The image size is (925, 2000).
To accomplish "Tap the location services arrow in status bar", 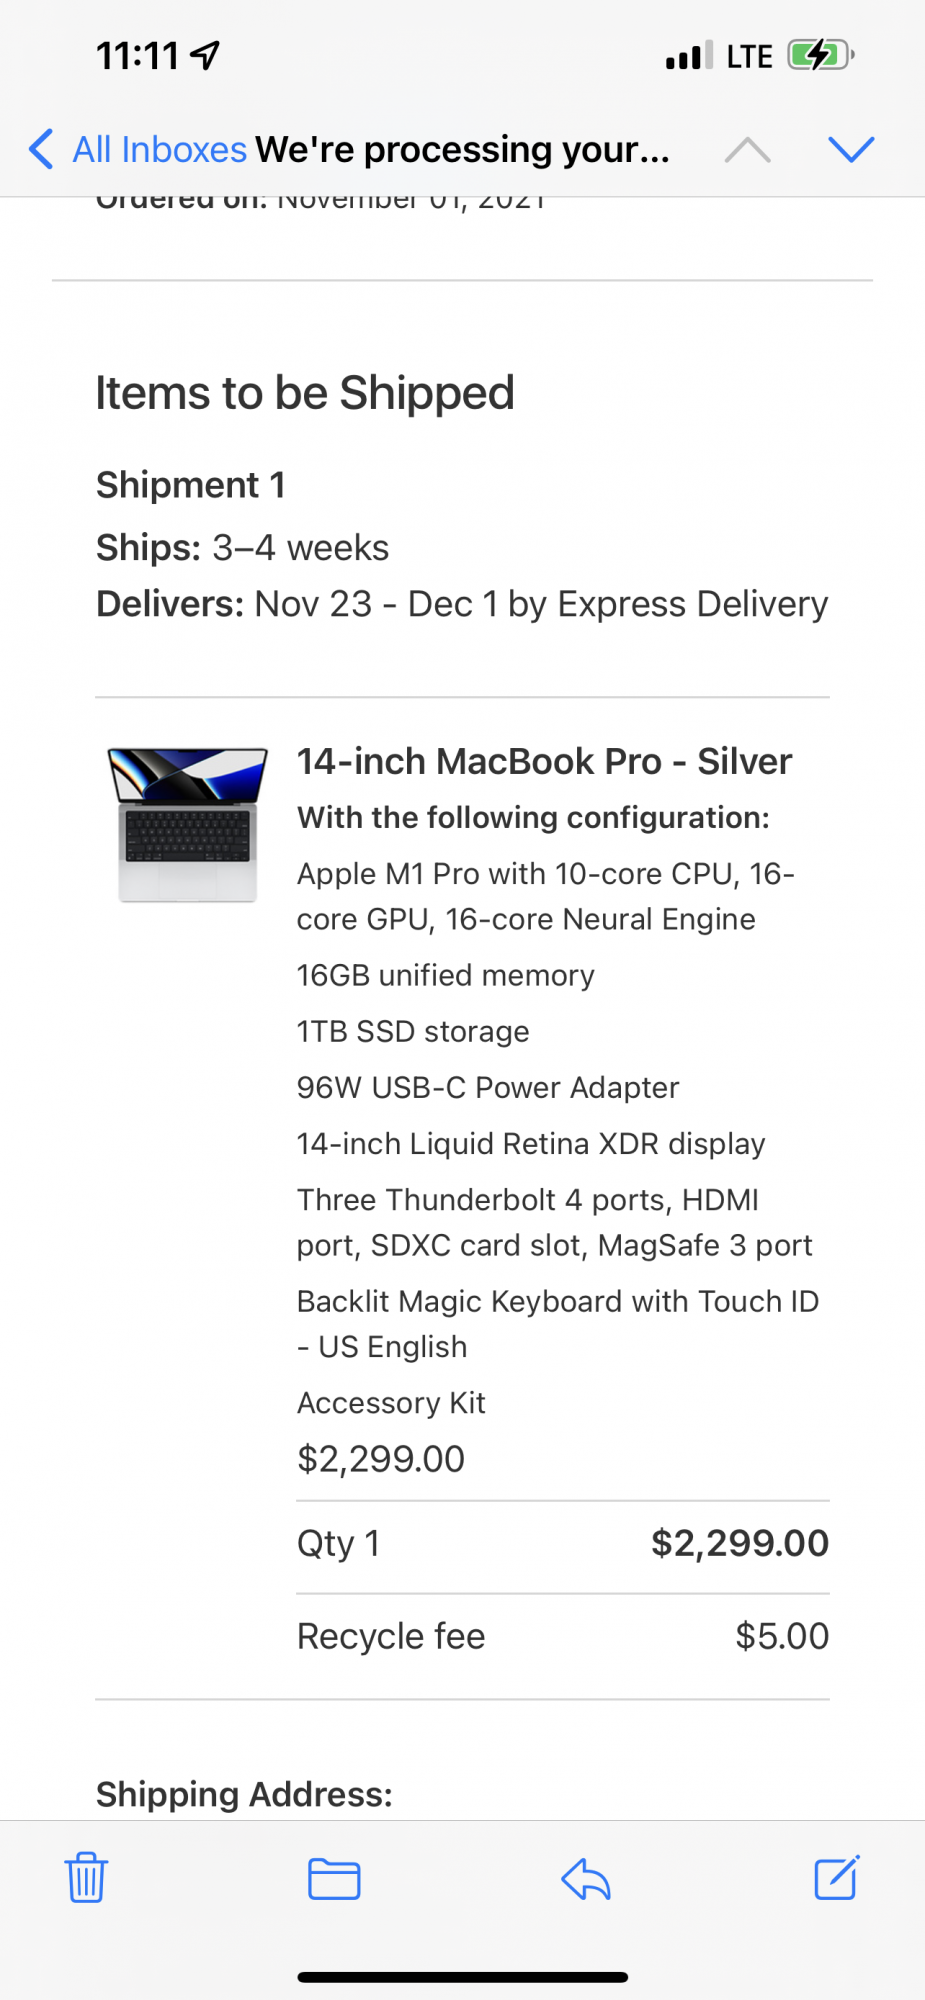I will (x=204, y=54).
